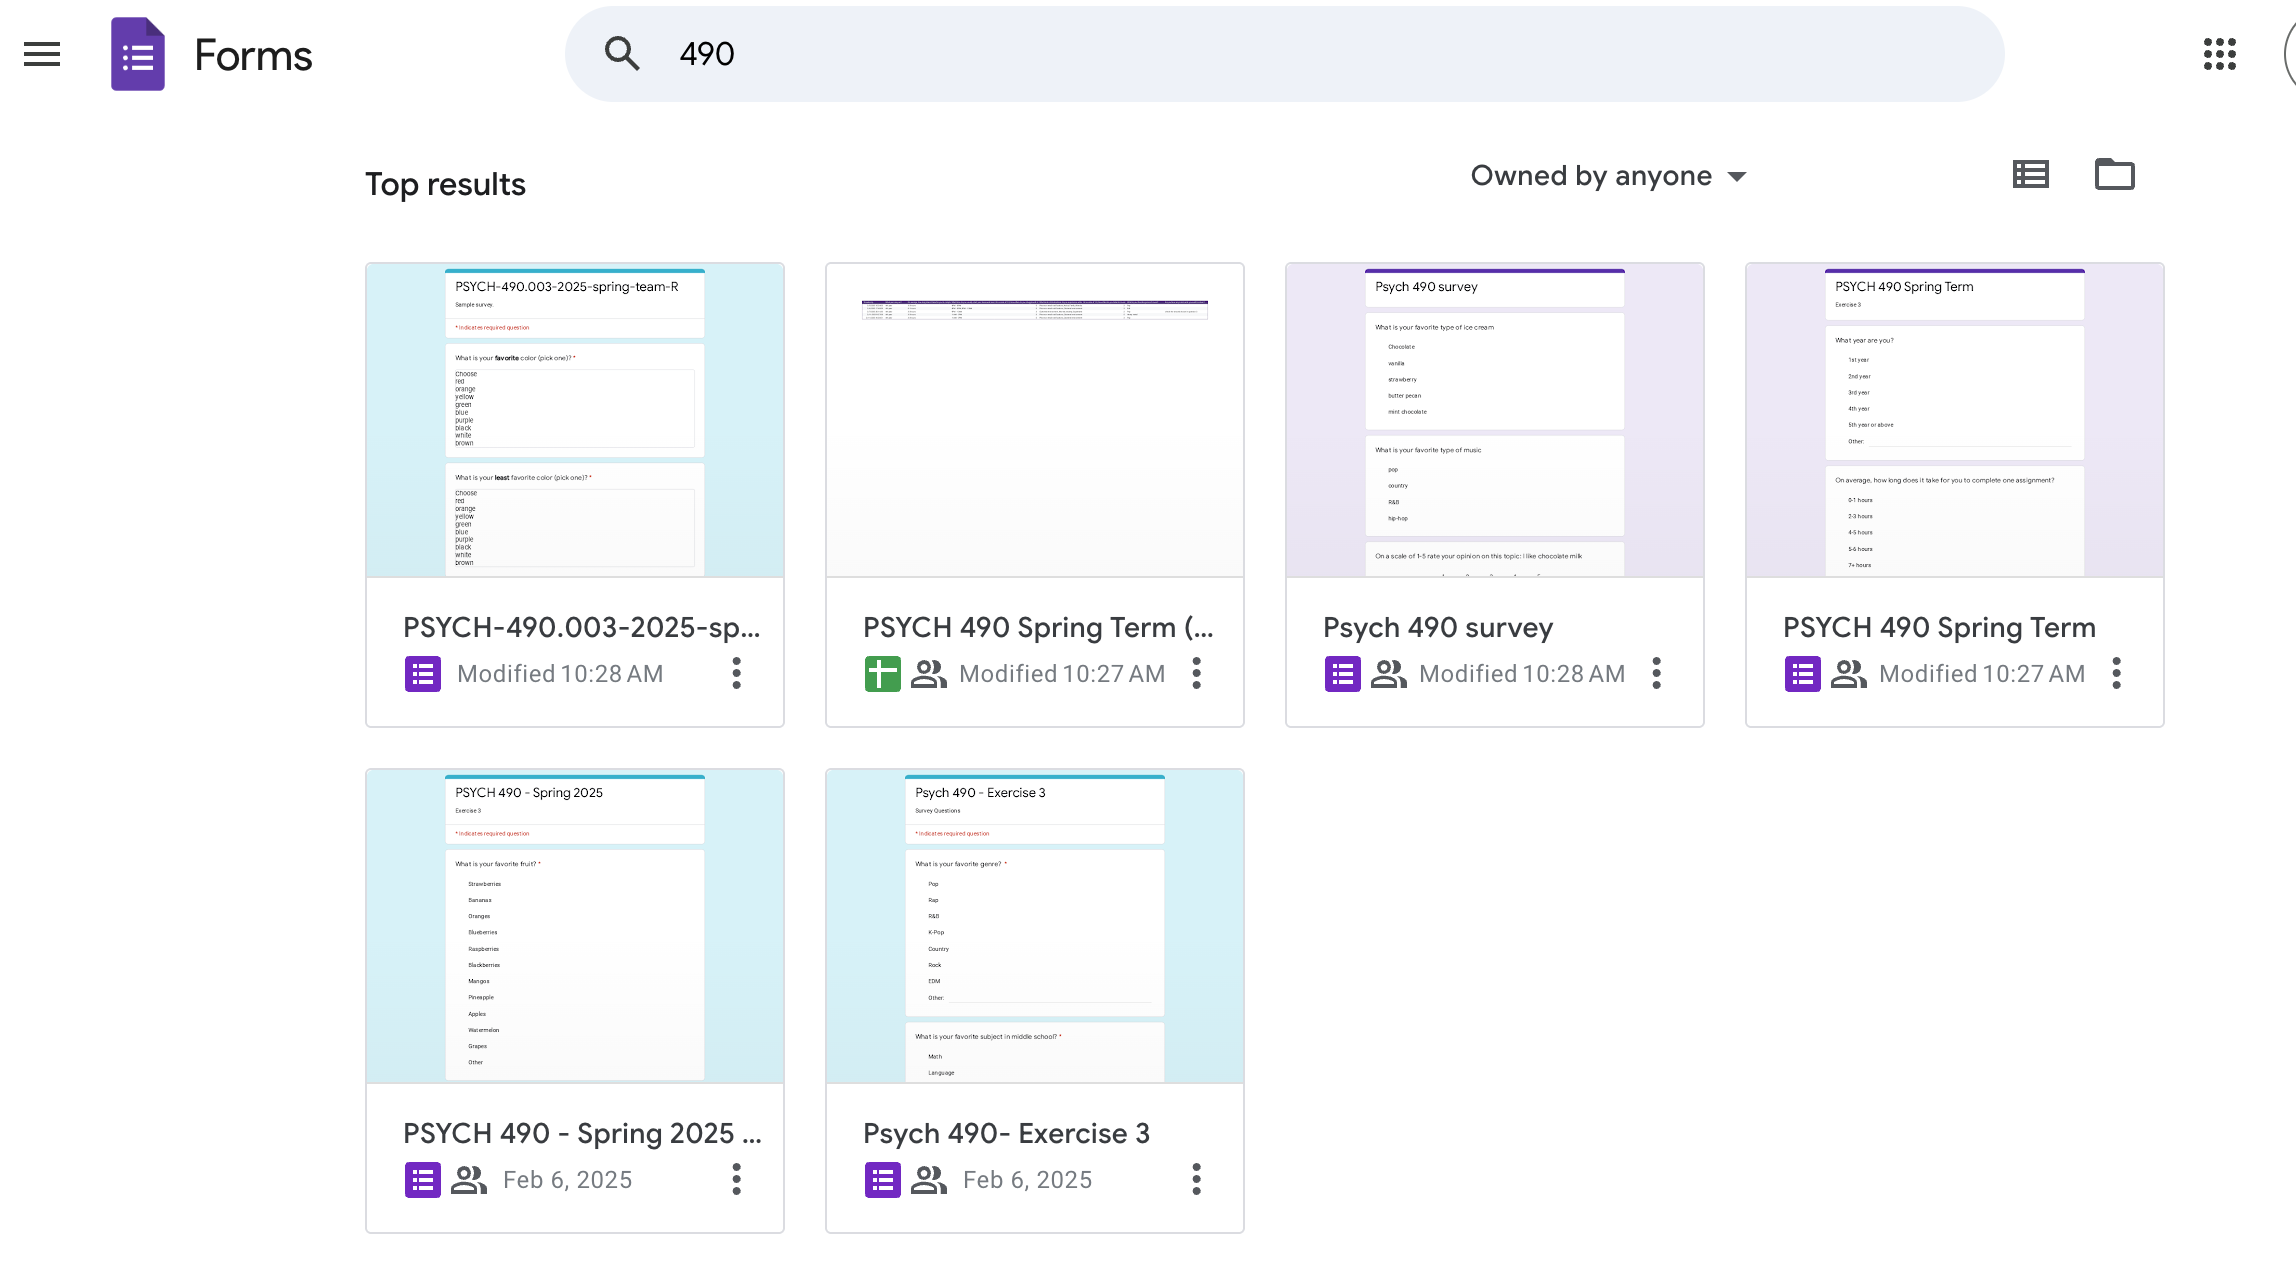Open the main hamburger menu
2296x1288 pixels.
point(42,54)
